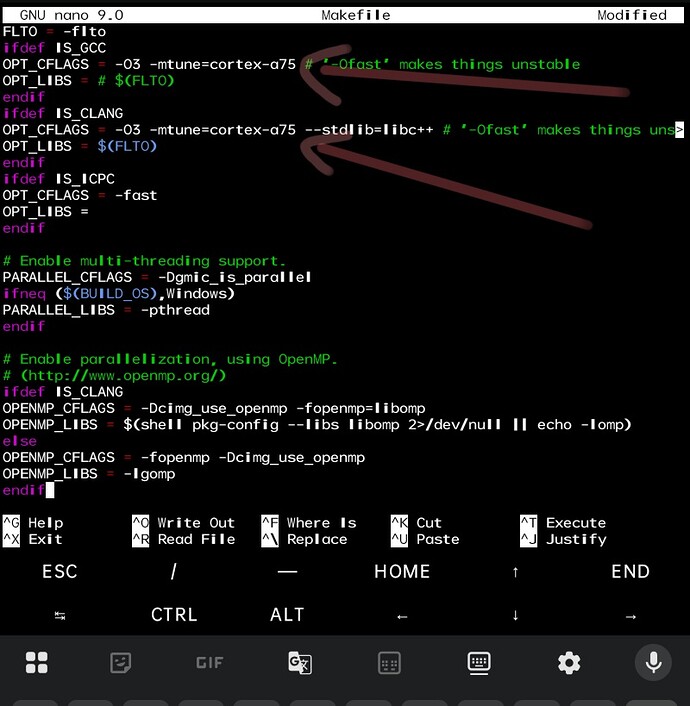Screen dimensions: 690x706
Task: Click '# Enable multi-threading support.' comment
Action: tap(144, 261)
